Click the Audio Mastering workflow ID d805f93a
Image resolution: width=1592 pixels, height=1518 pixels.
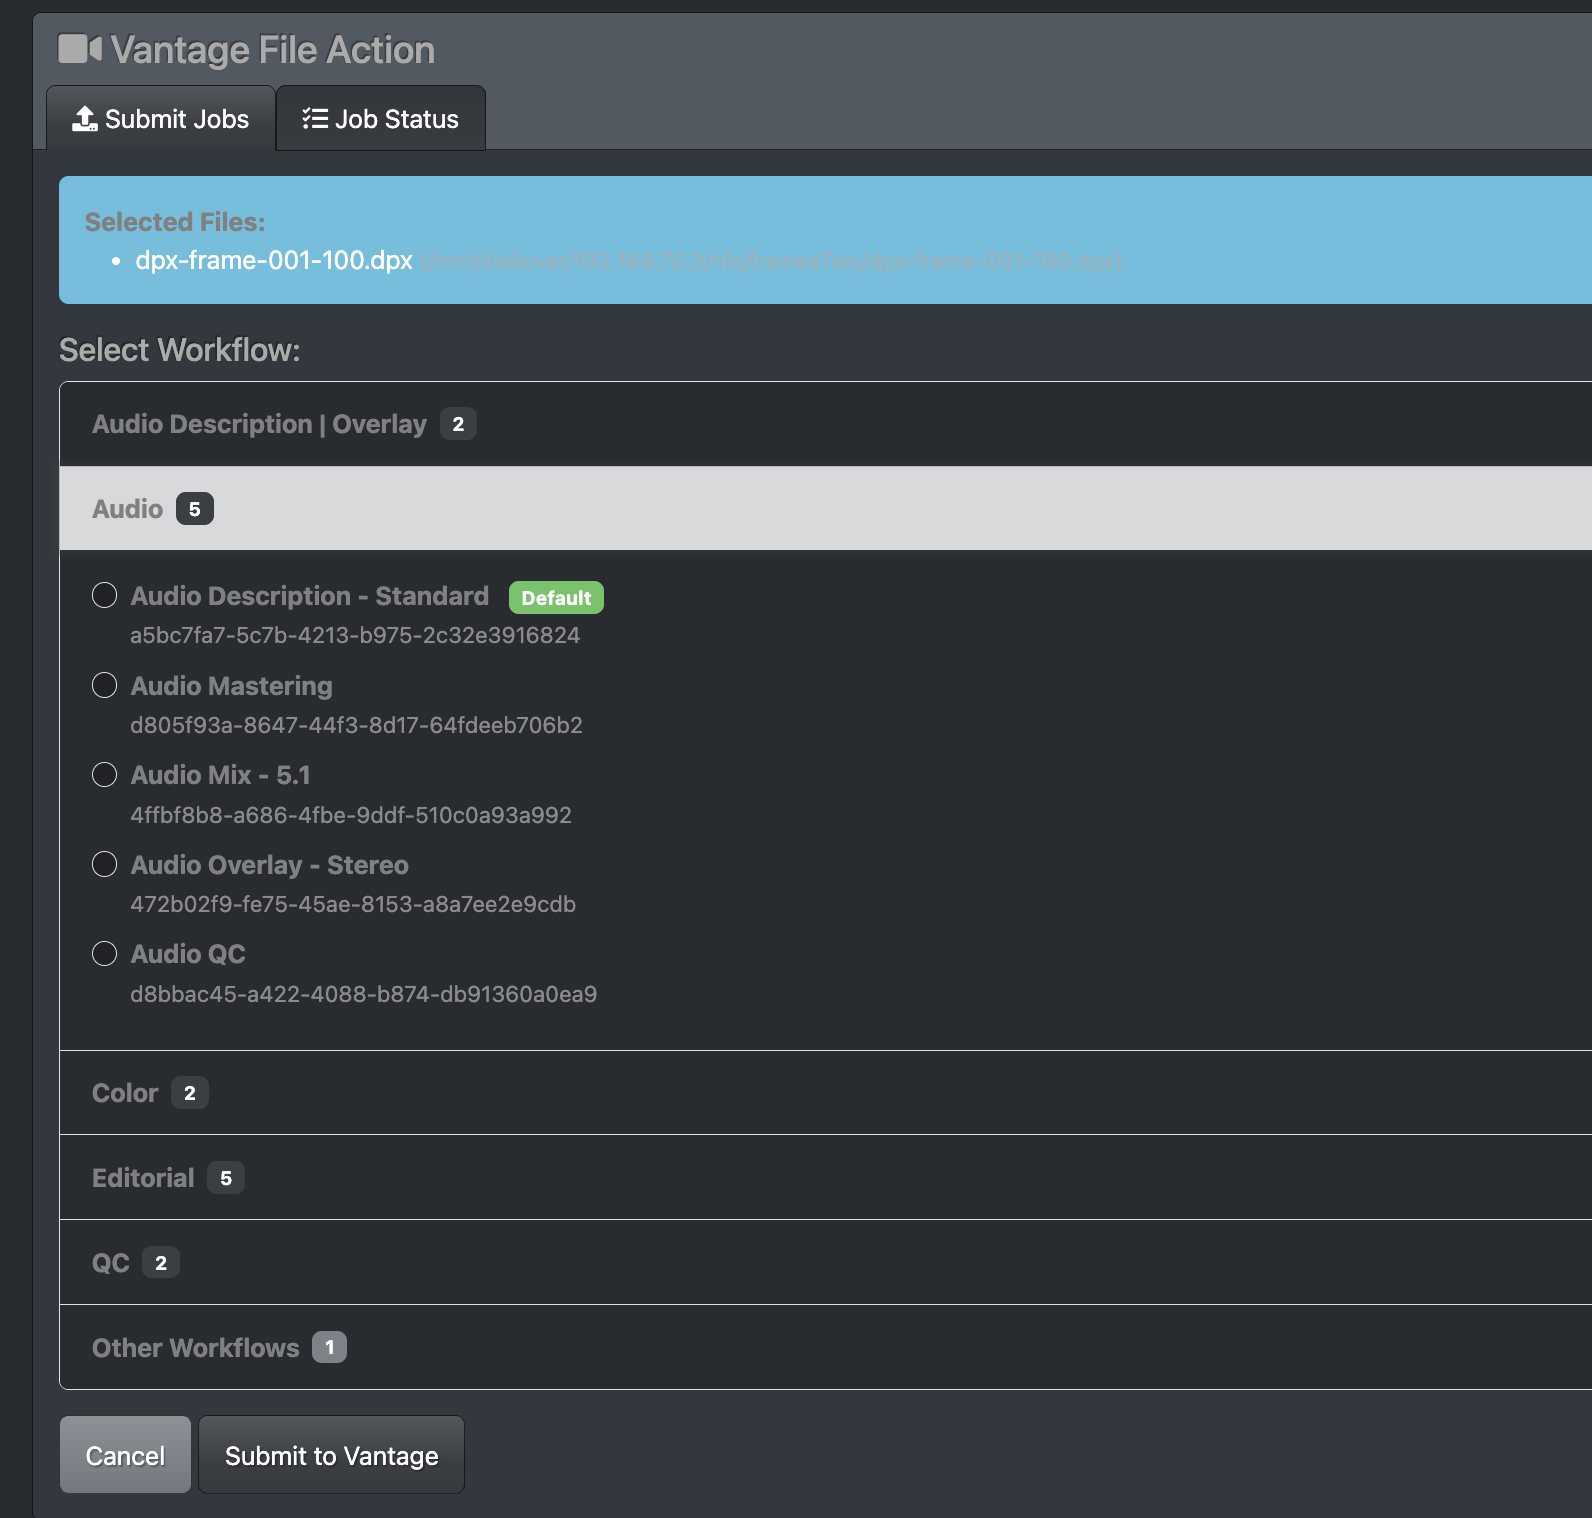pos(356,725)
